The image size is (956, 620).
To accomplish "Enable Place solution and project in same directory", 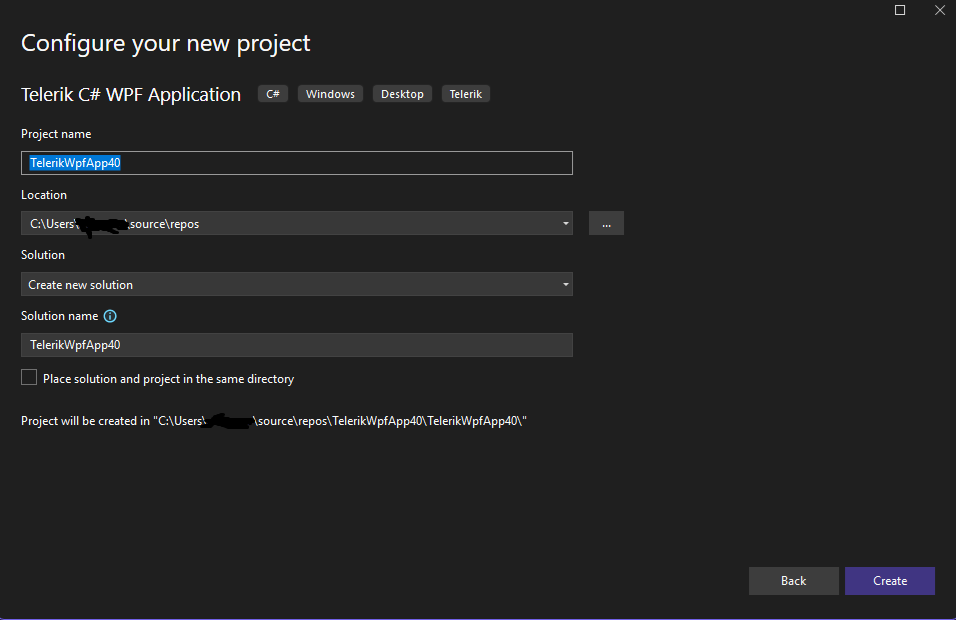I will pyautogui.click(x=29, y=378).
